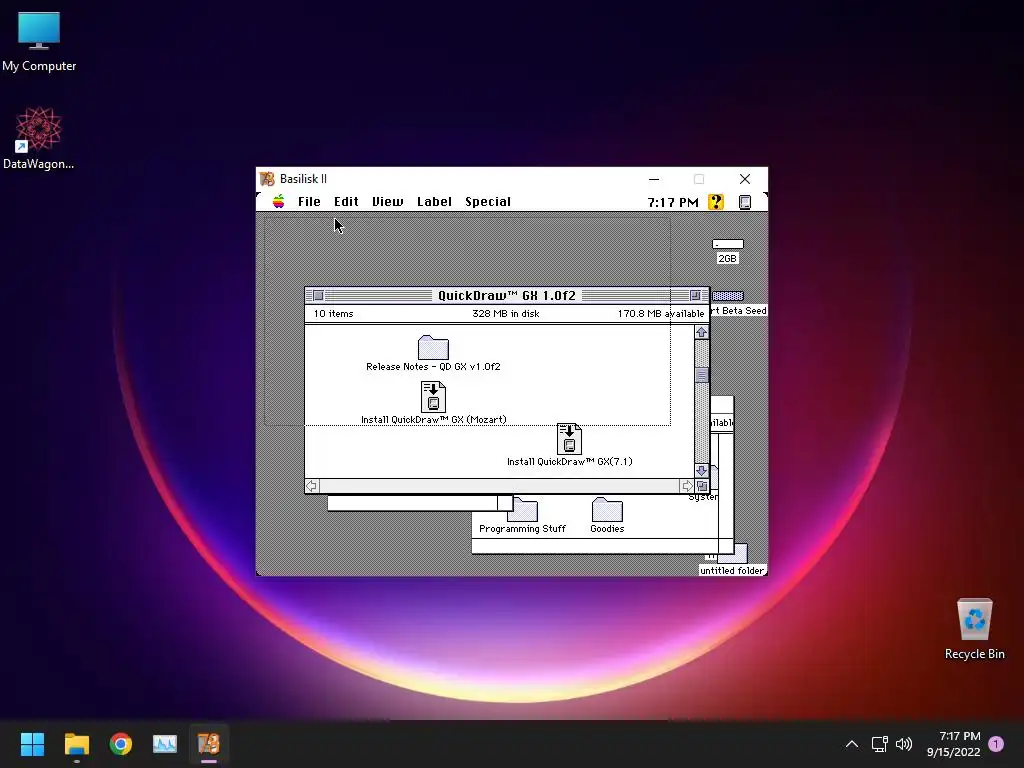
Task: Click the QuickDraw GX 1.0f2 title bar
Action: pos(507,295)
